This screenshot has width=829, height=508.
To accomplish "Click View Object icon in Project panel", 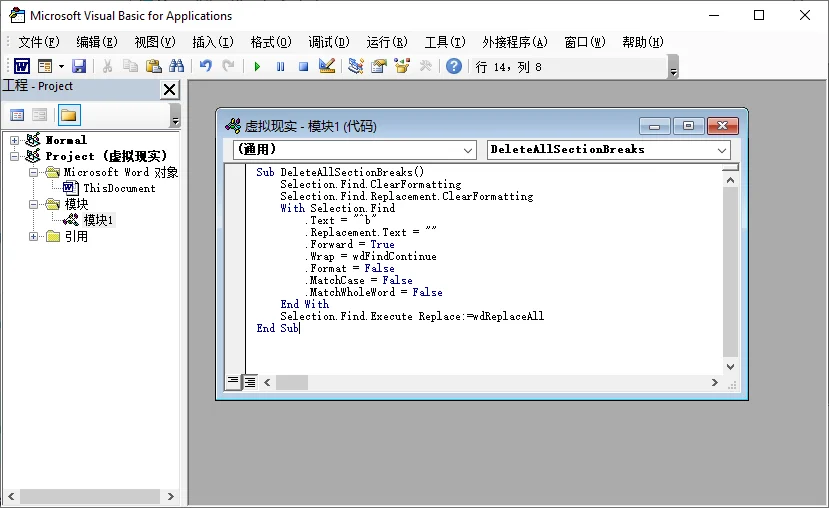I will 40,115.
